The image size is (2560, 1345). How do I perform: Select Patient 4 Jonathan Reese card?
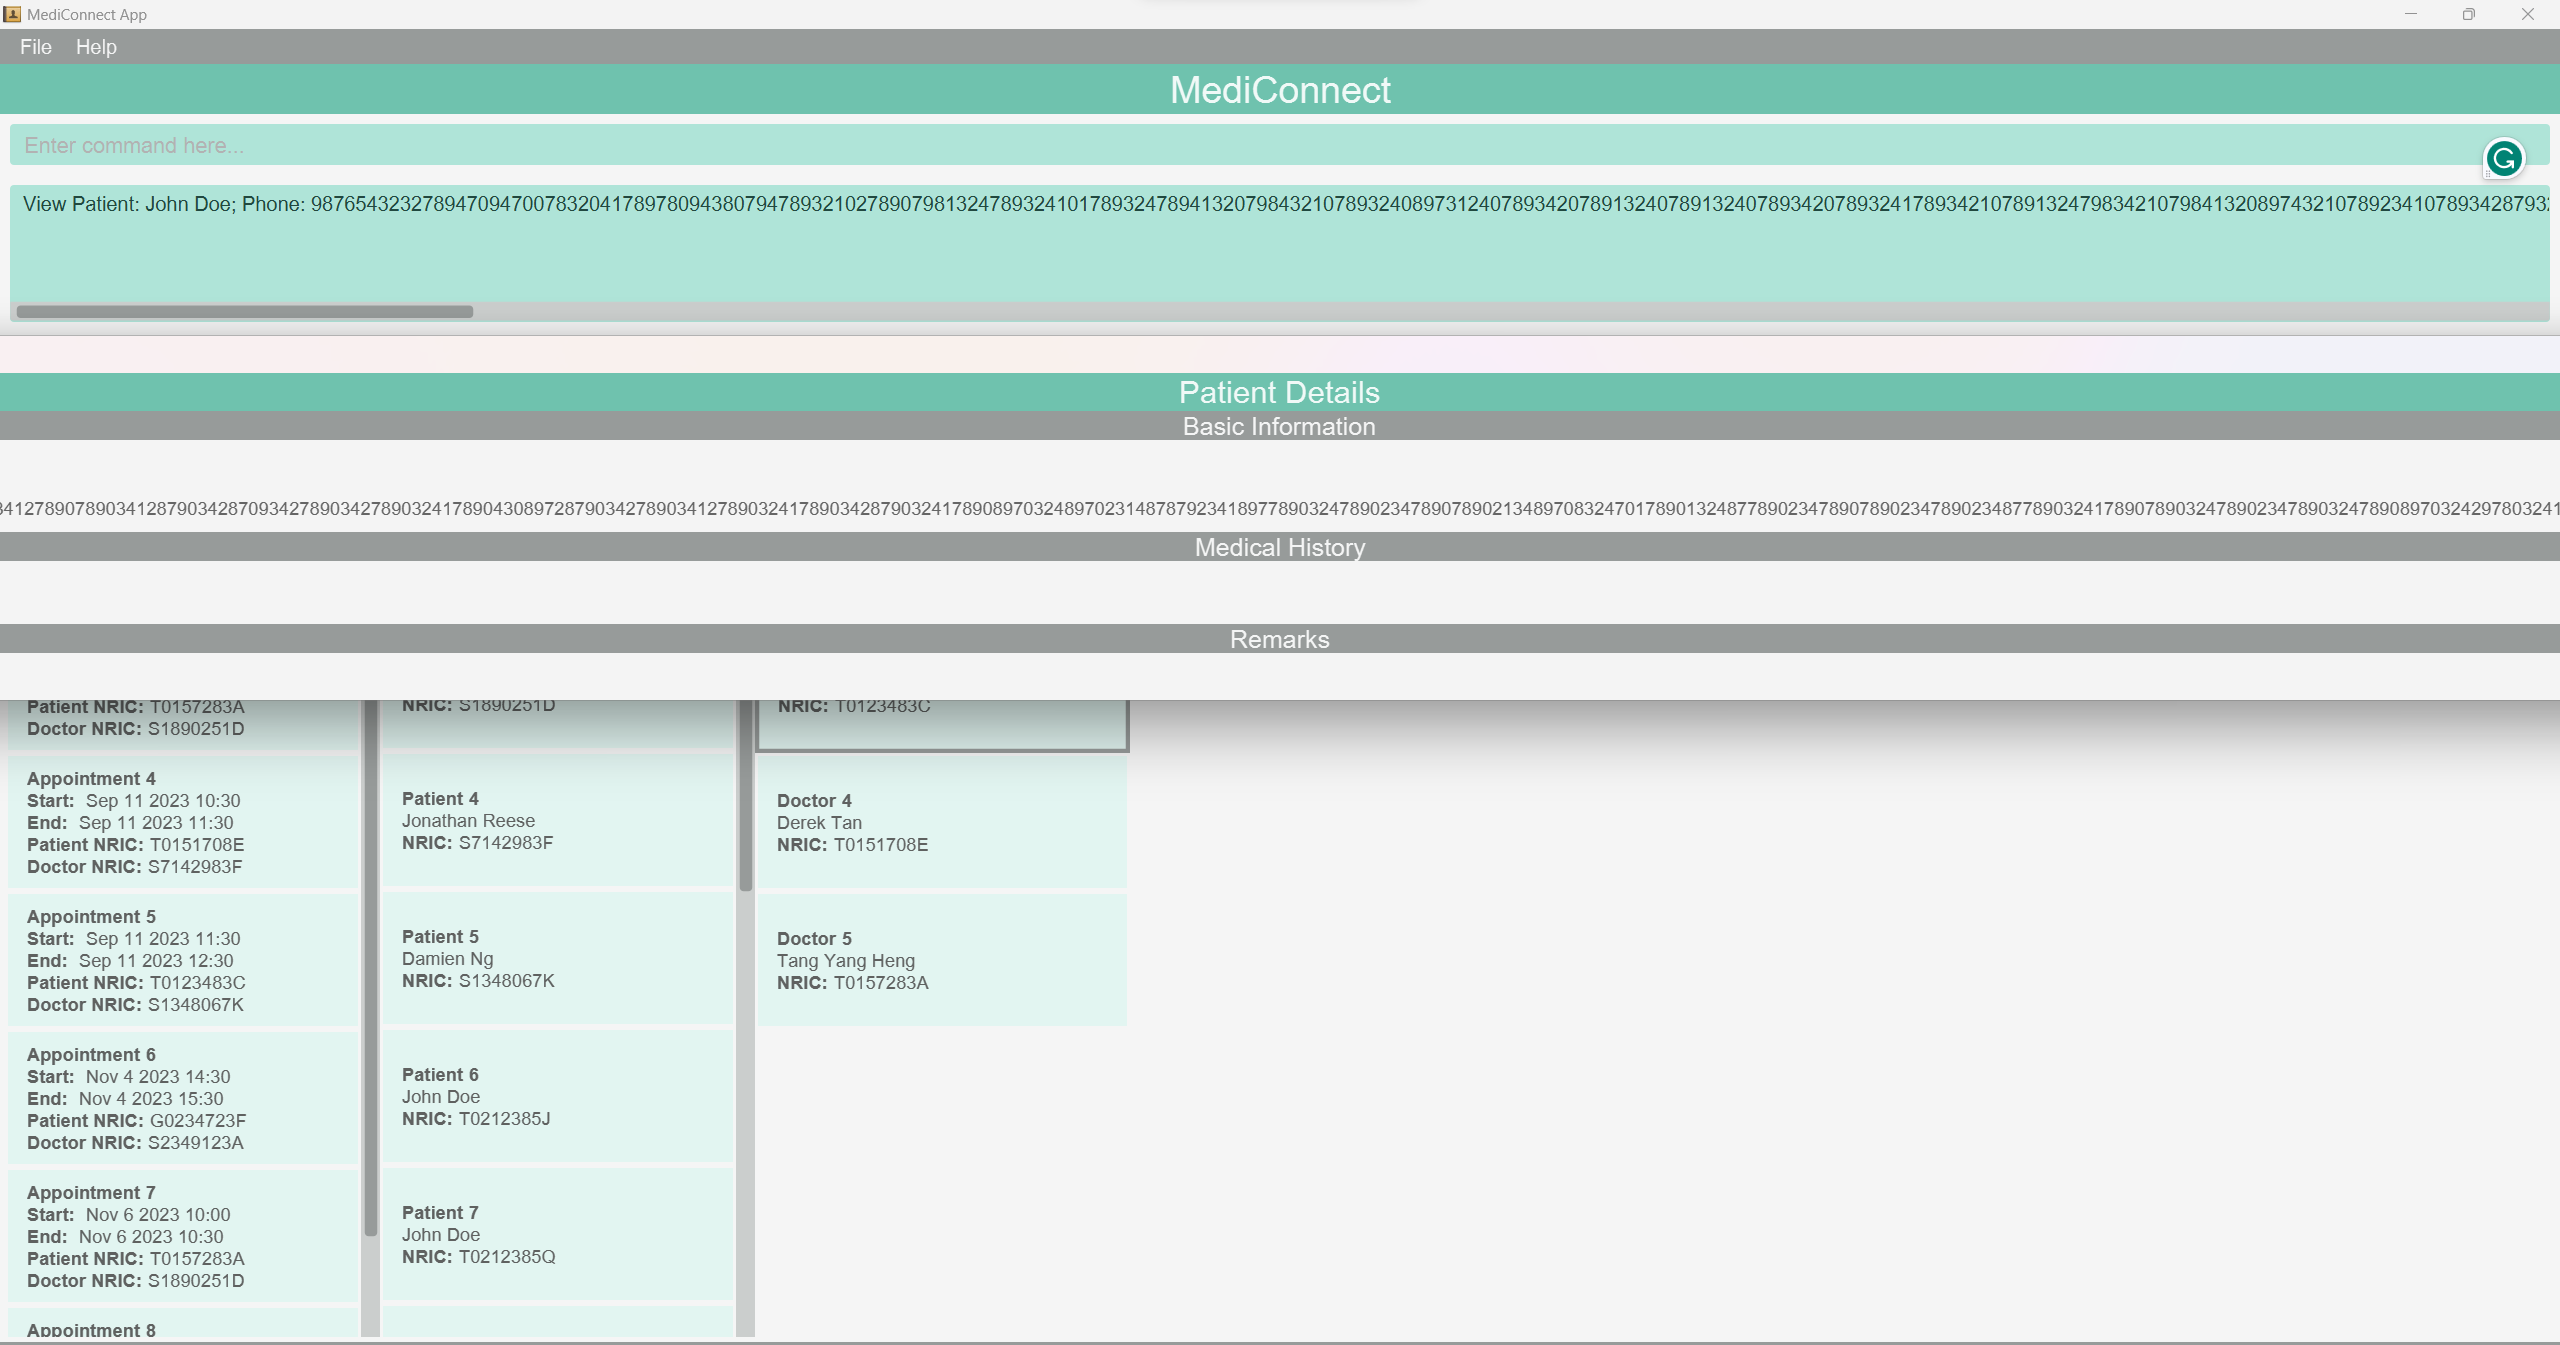(x=557, y=820)
